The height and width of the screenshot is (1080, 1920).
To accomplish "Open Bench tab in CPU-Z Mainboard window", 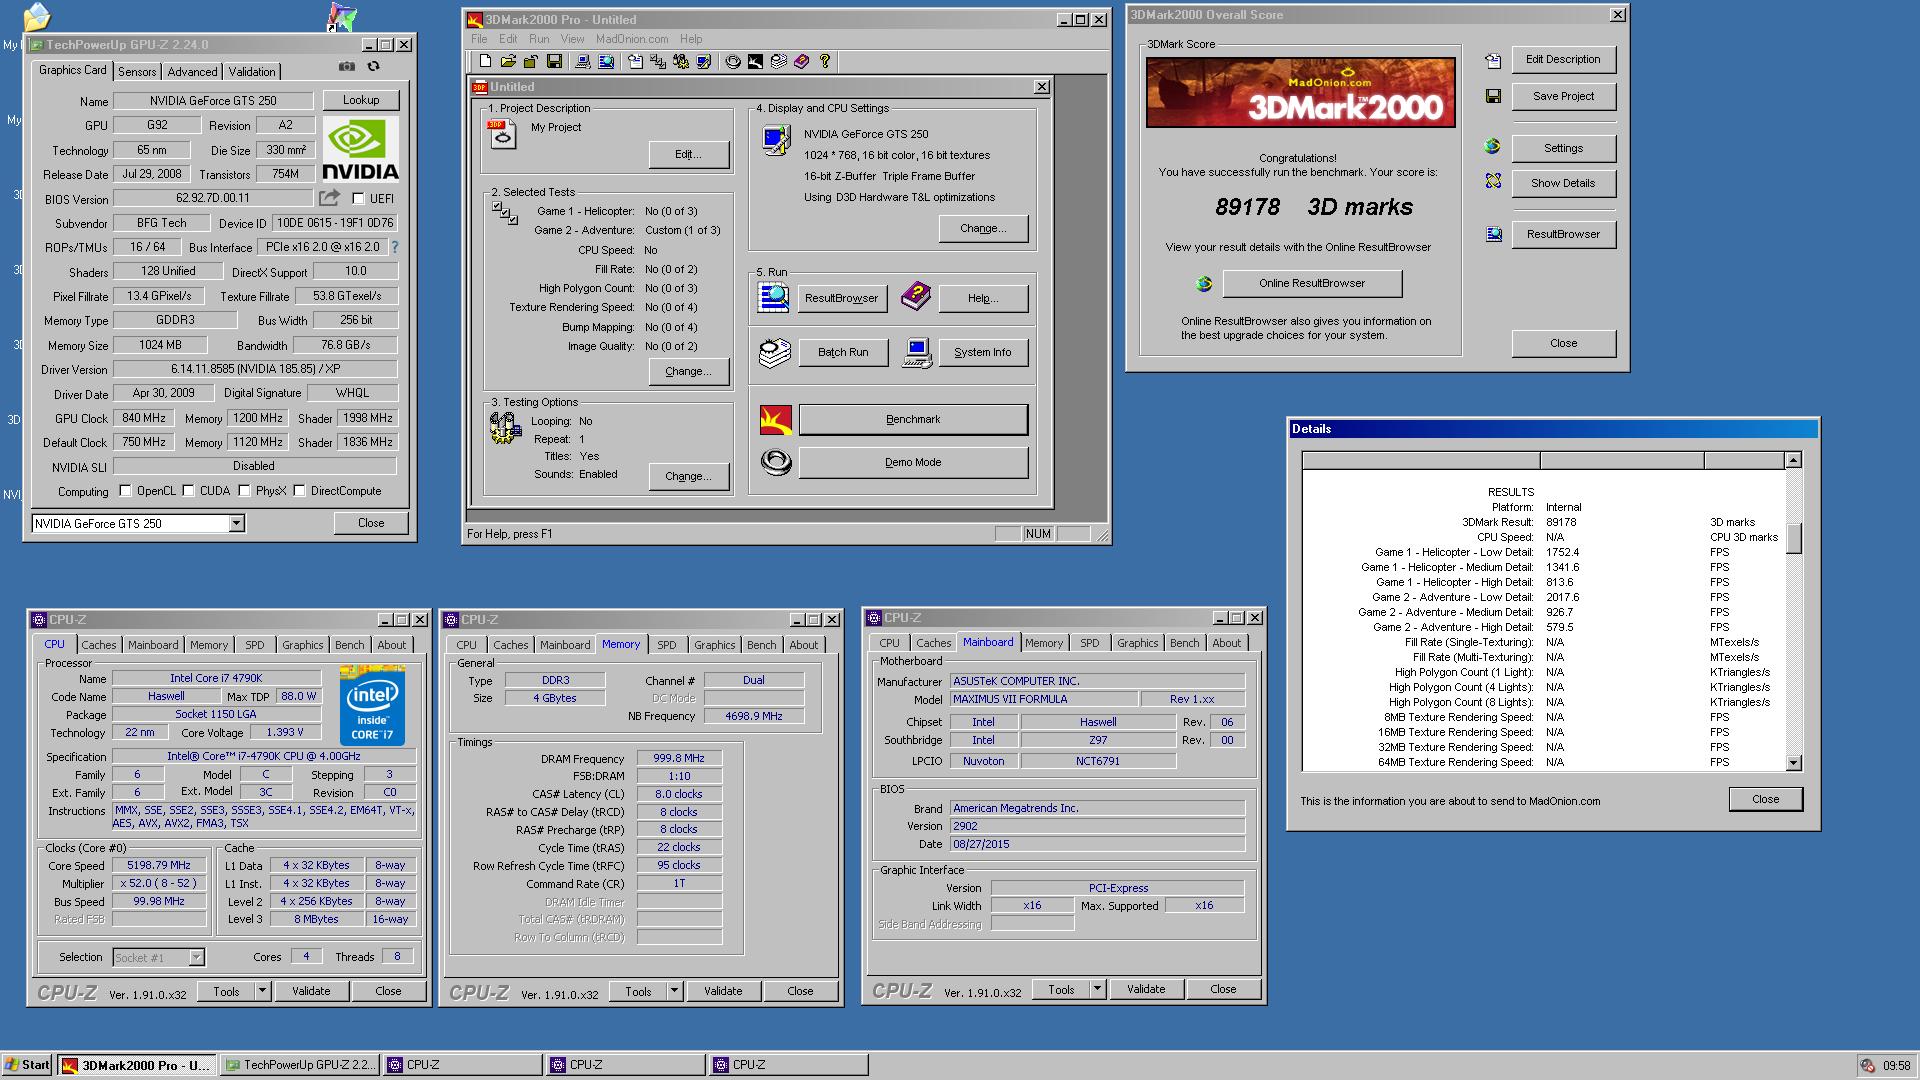I will [x=1185, y=643].
